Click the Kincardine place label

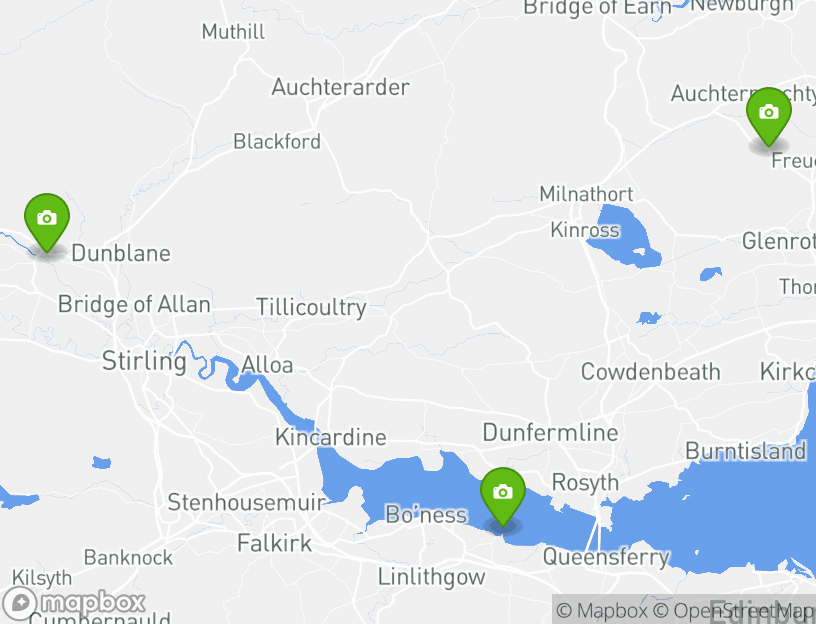330,437
